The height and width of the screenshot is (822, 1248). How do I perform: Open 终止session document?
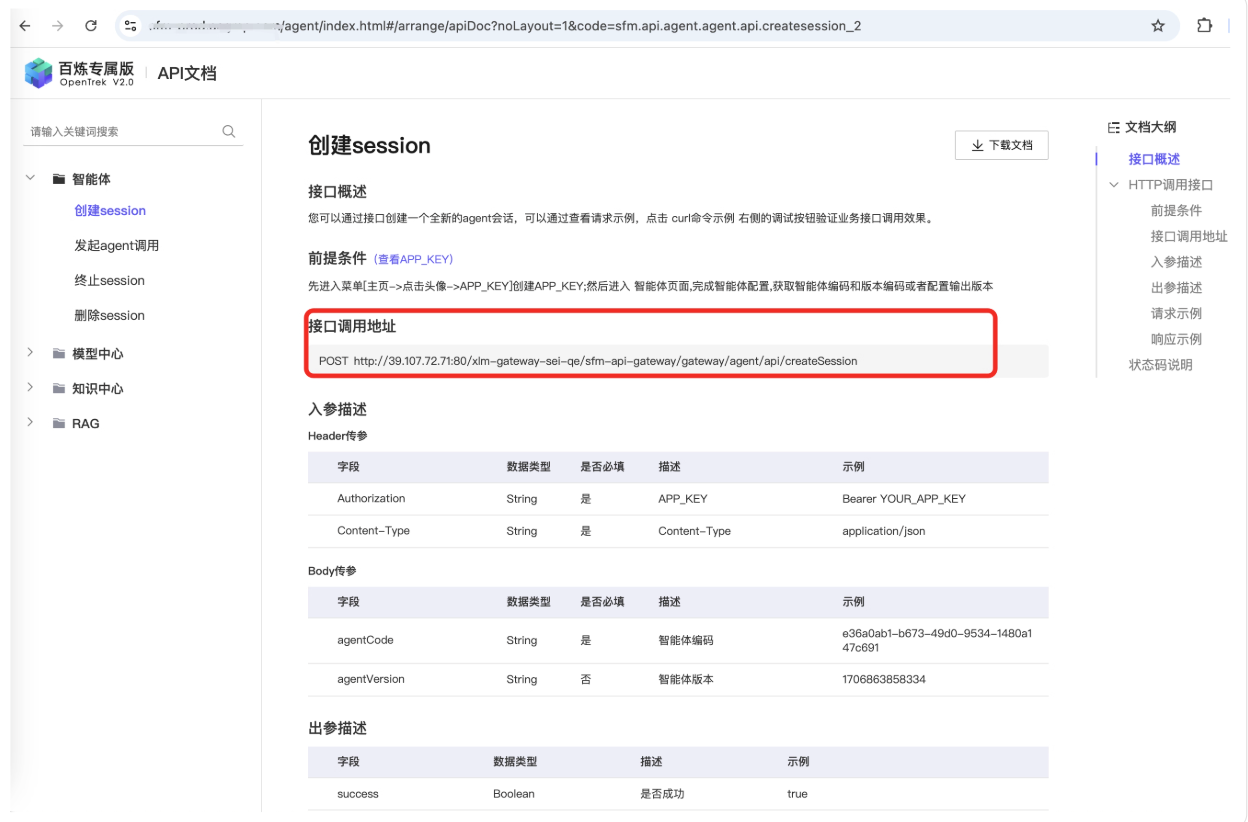tap(109, 281)
